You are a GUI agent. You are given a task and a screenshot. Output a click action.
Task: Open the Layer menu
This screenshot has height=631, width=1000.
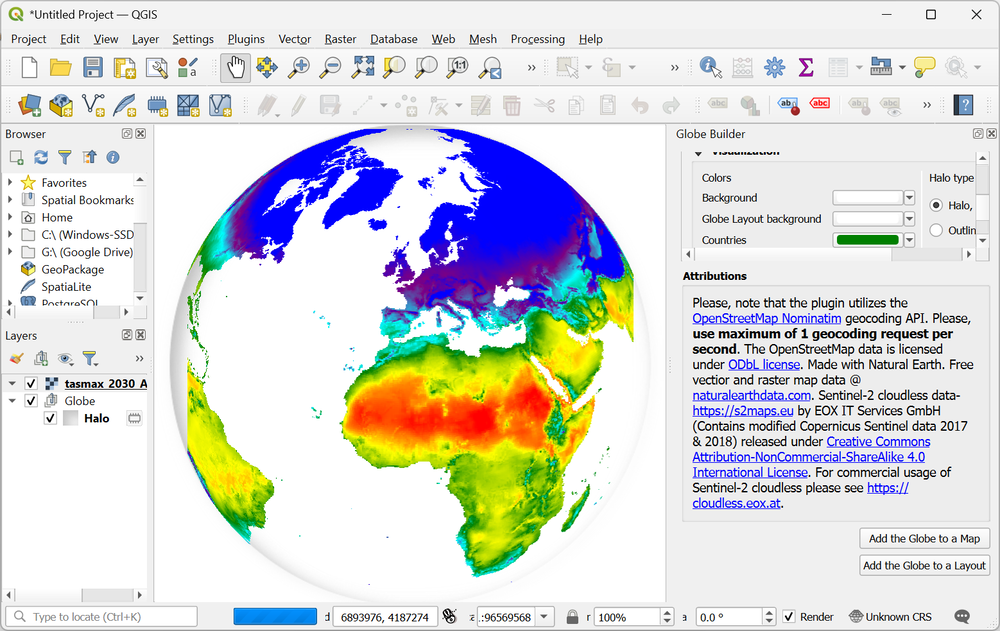(x=145, y=39)
